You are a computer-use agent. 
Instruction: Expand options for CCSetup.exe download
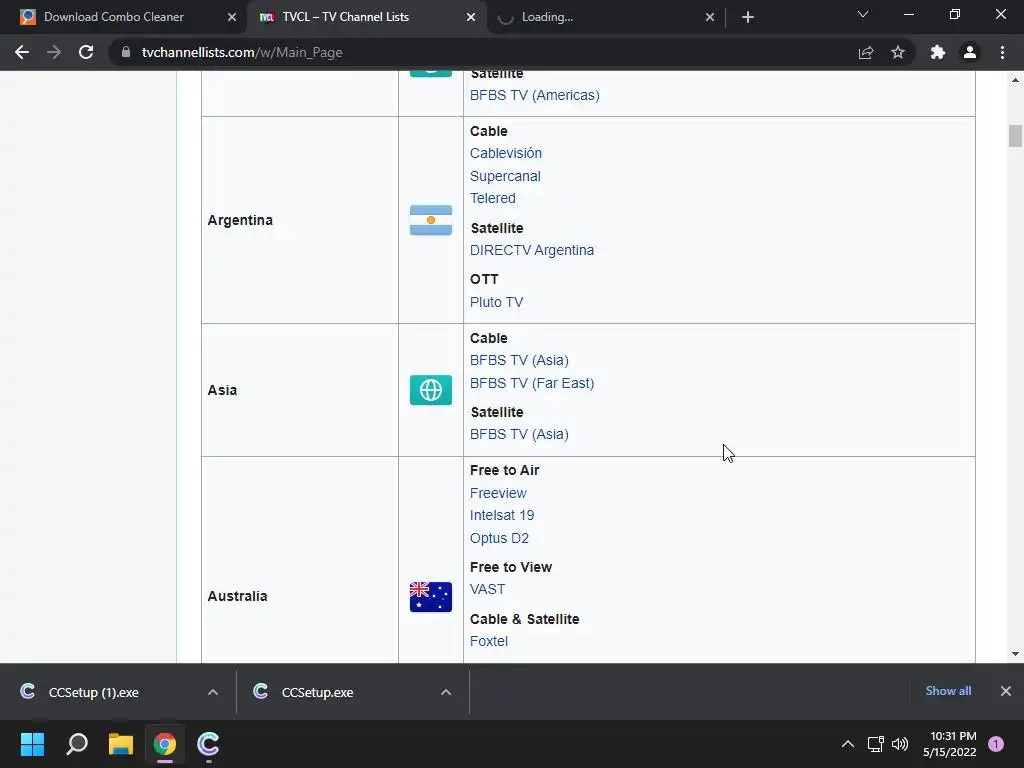point(446,692)
